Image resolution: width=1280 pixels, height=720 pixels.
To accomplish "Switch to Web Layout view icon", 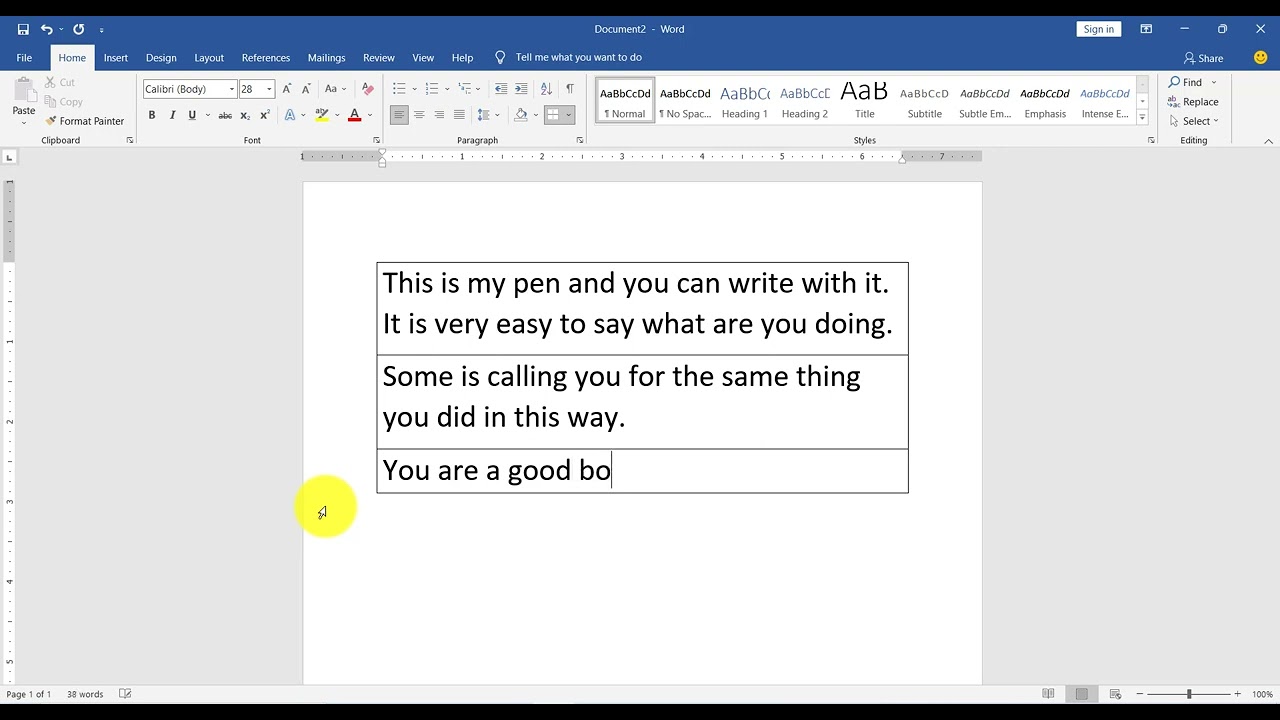I will pyautogui.click(x=1115, y=694).
